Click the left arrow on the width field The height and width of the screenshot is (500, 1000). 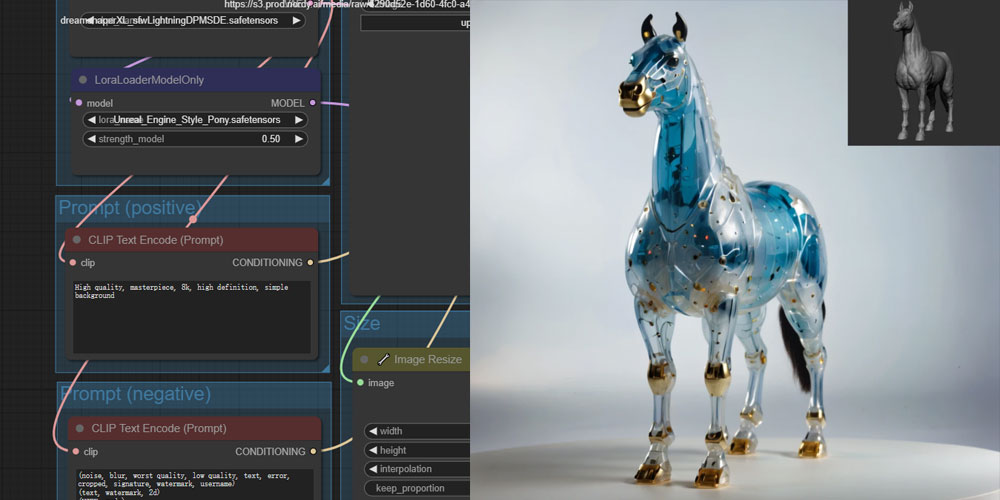coord(373,431)
